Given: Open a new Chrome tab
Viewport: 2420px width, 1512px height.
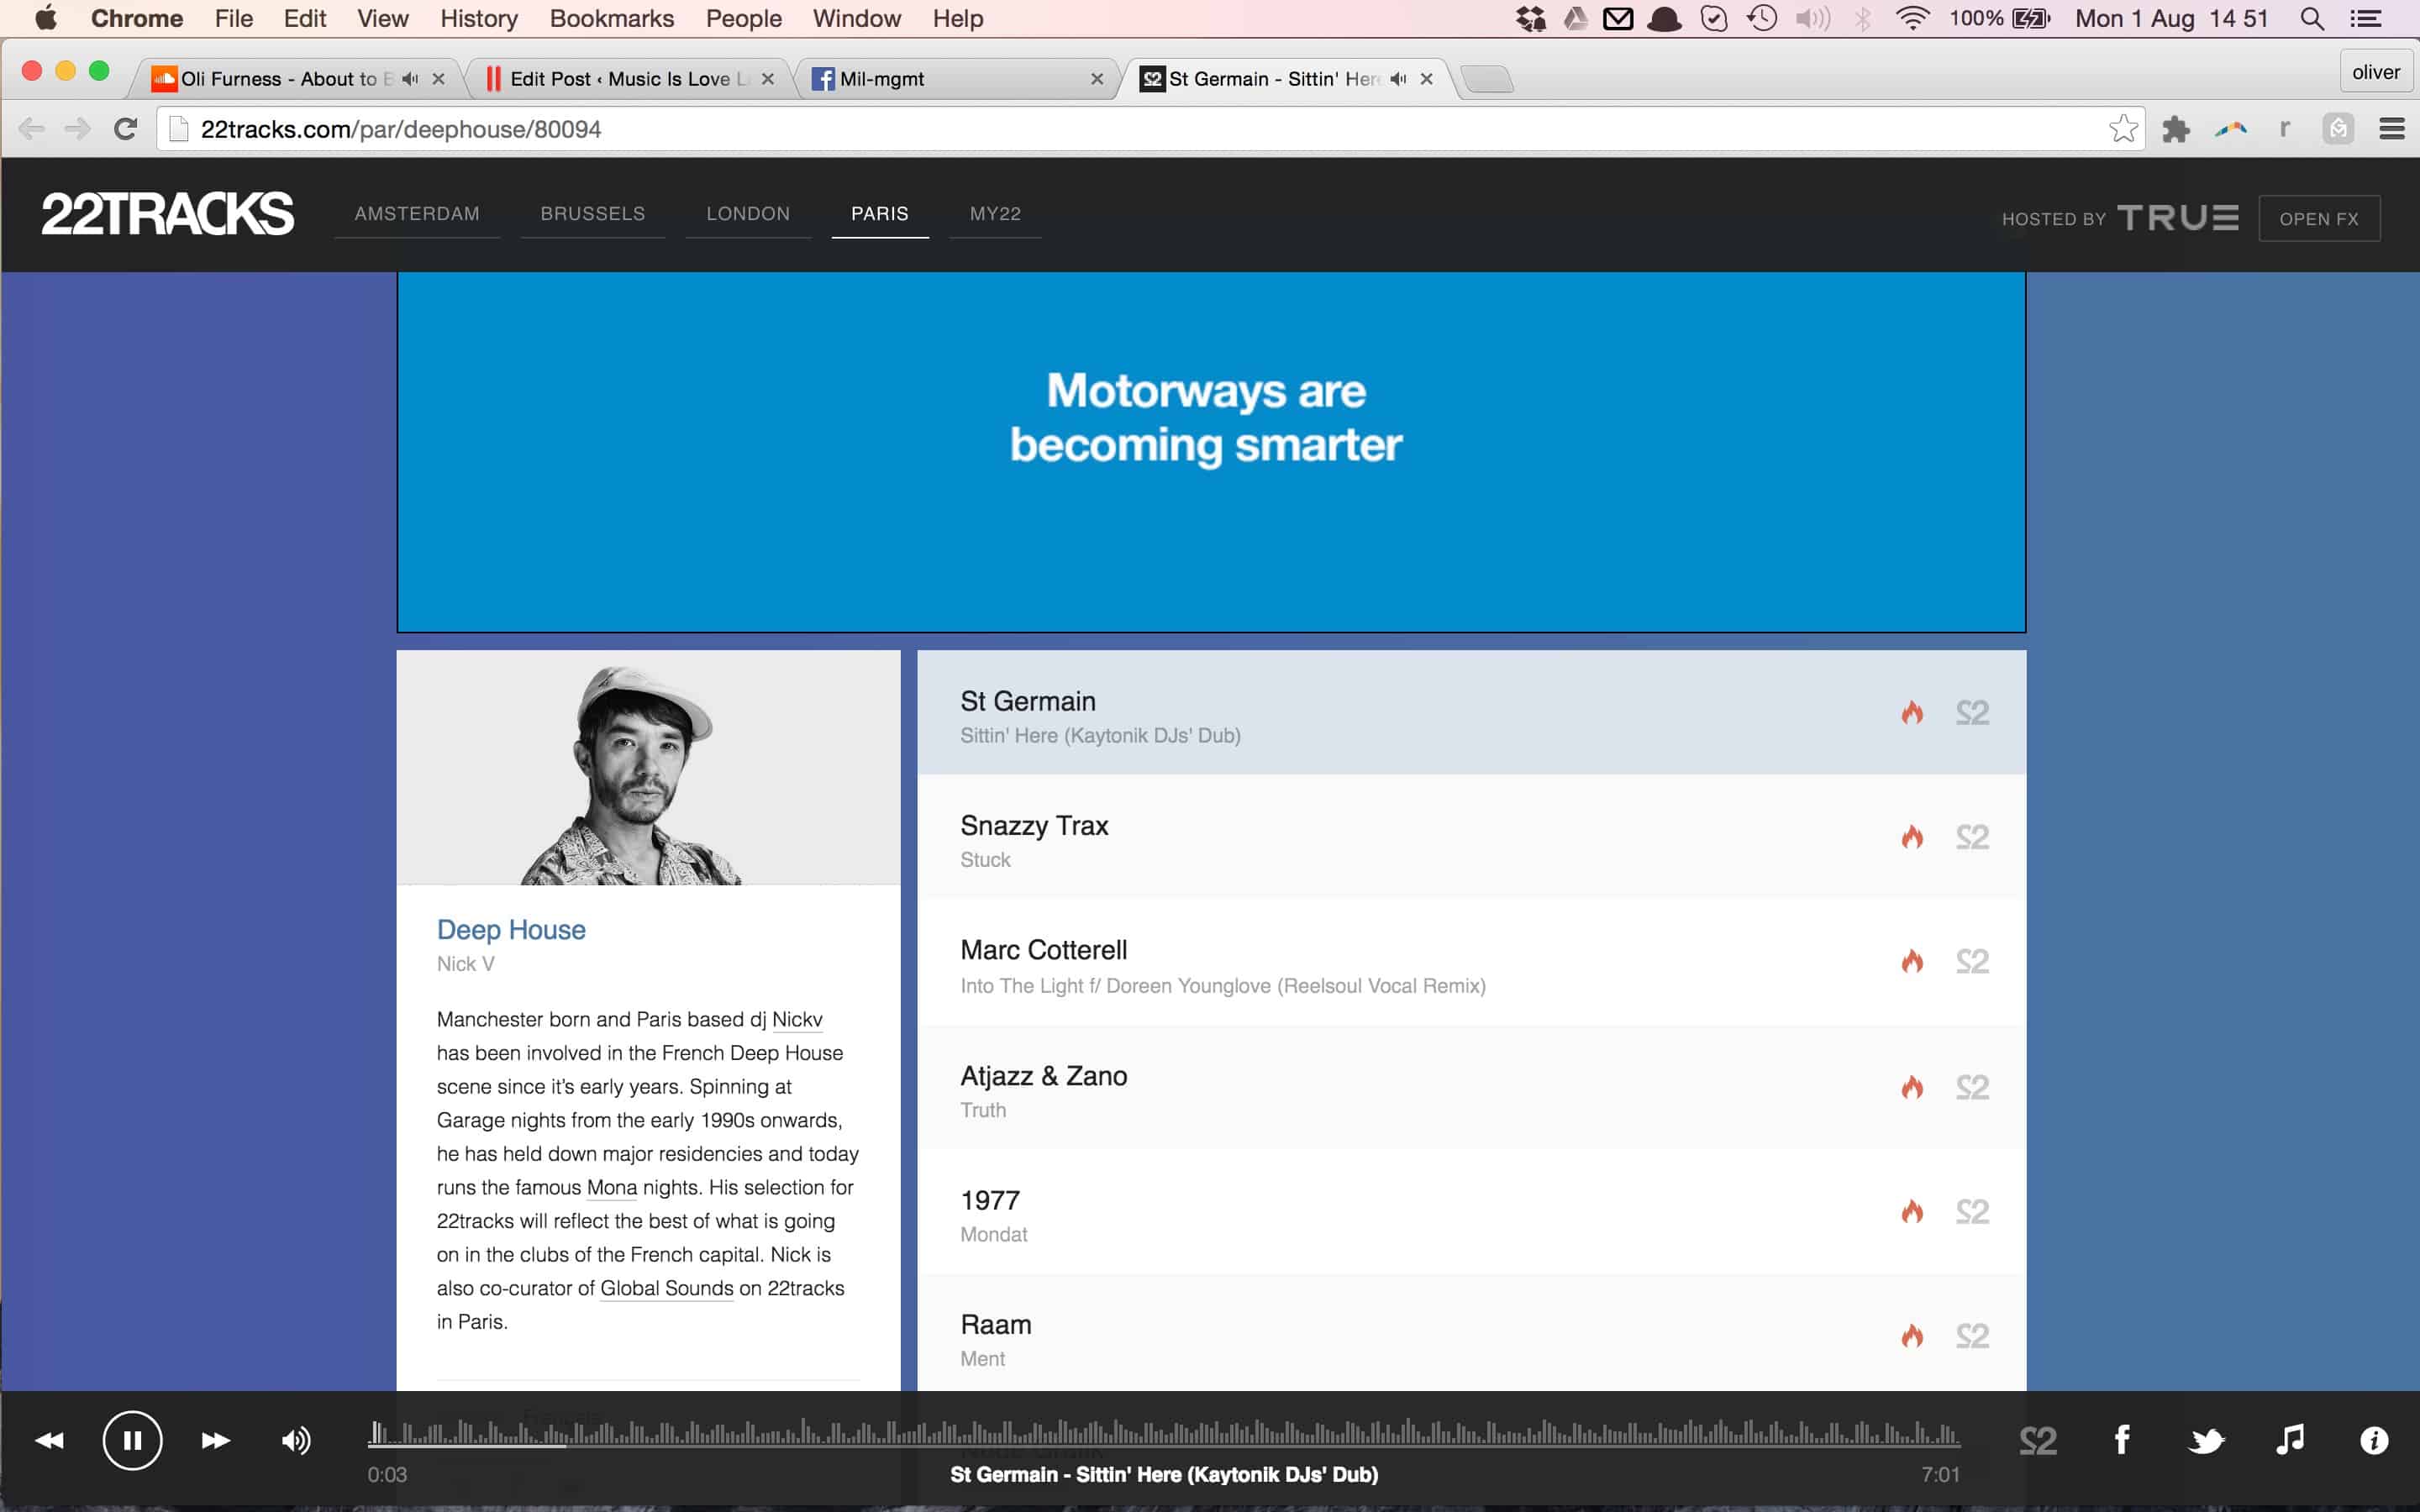Looking at the screenshot, I should tap(1487, 79).
